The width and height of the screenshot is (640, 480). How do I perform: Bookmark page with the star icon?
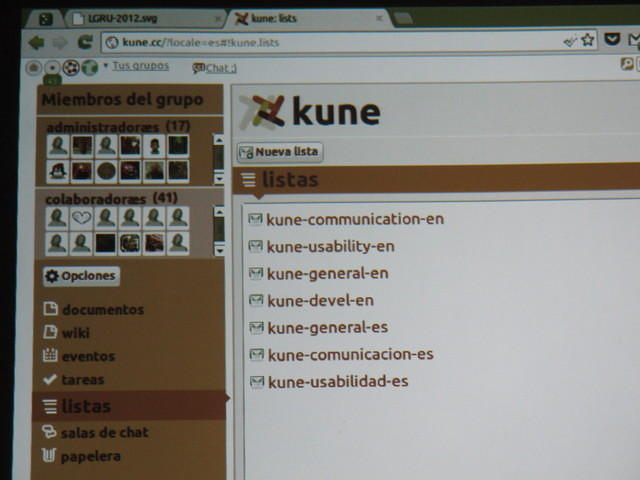tap(588, 40)
